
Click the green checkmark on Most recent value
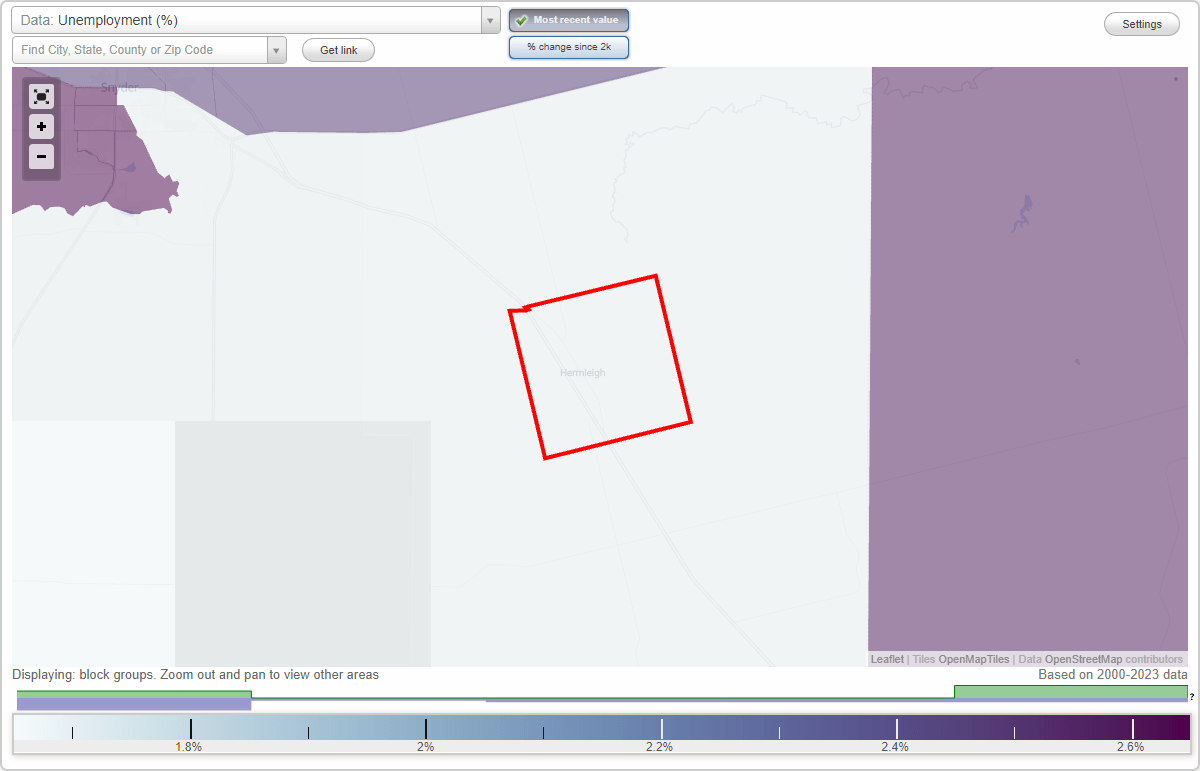(x=521, y=19)
